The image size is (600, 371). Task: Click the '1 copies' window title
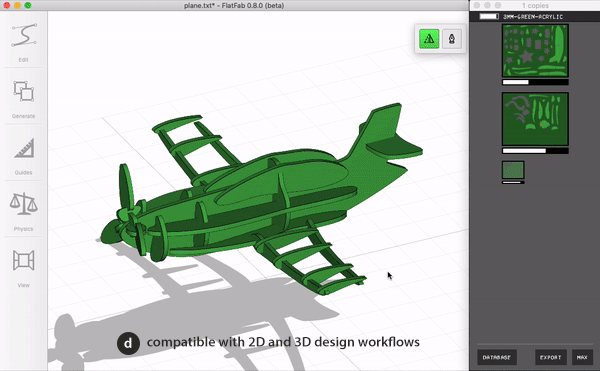[535, 5]
